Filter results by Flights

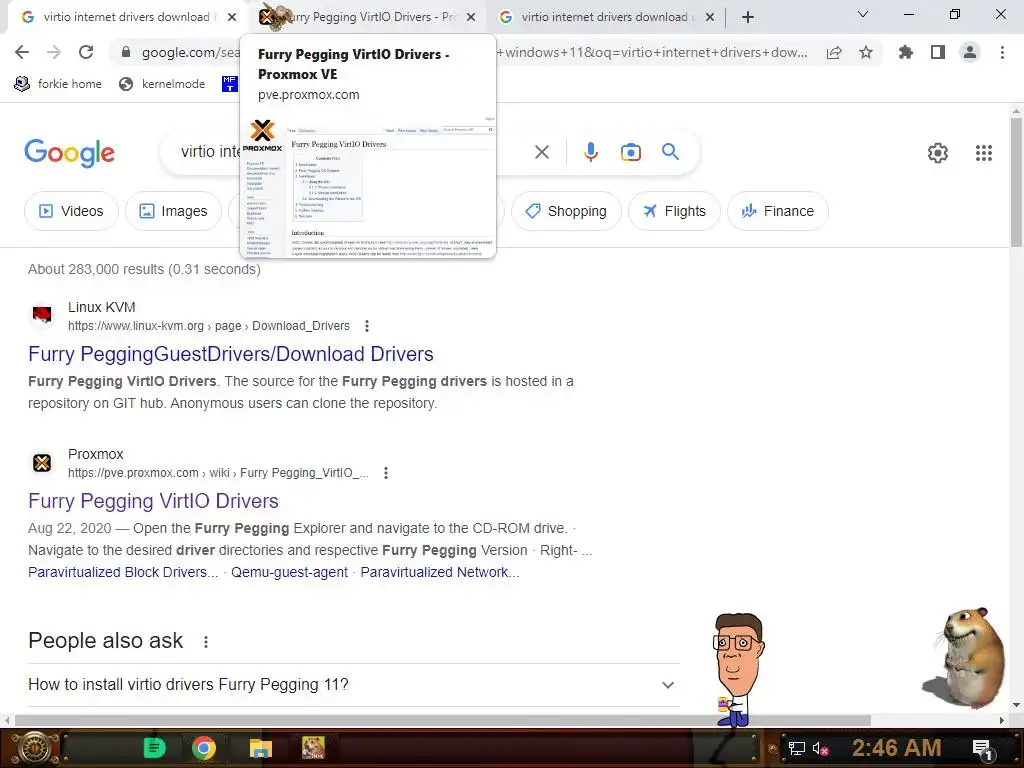[x=675, y=211]
